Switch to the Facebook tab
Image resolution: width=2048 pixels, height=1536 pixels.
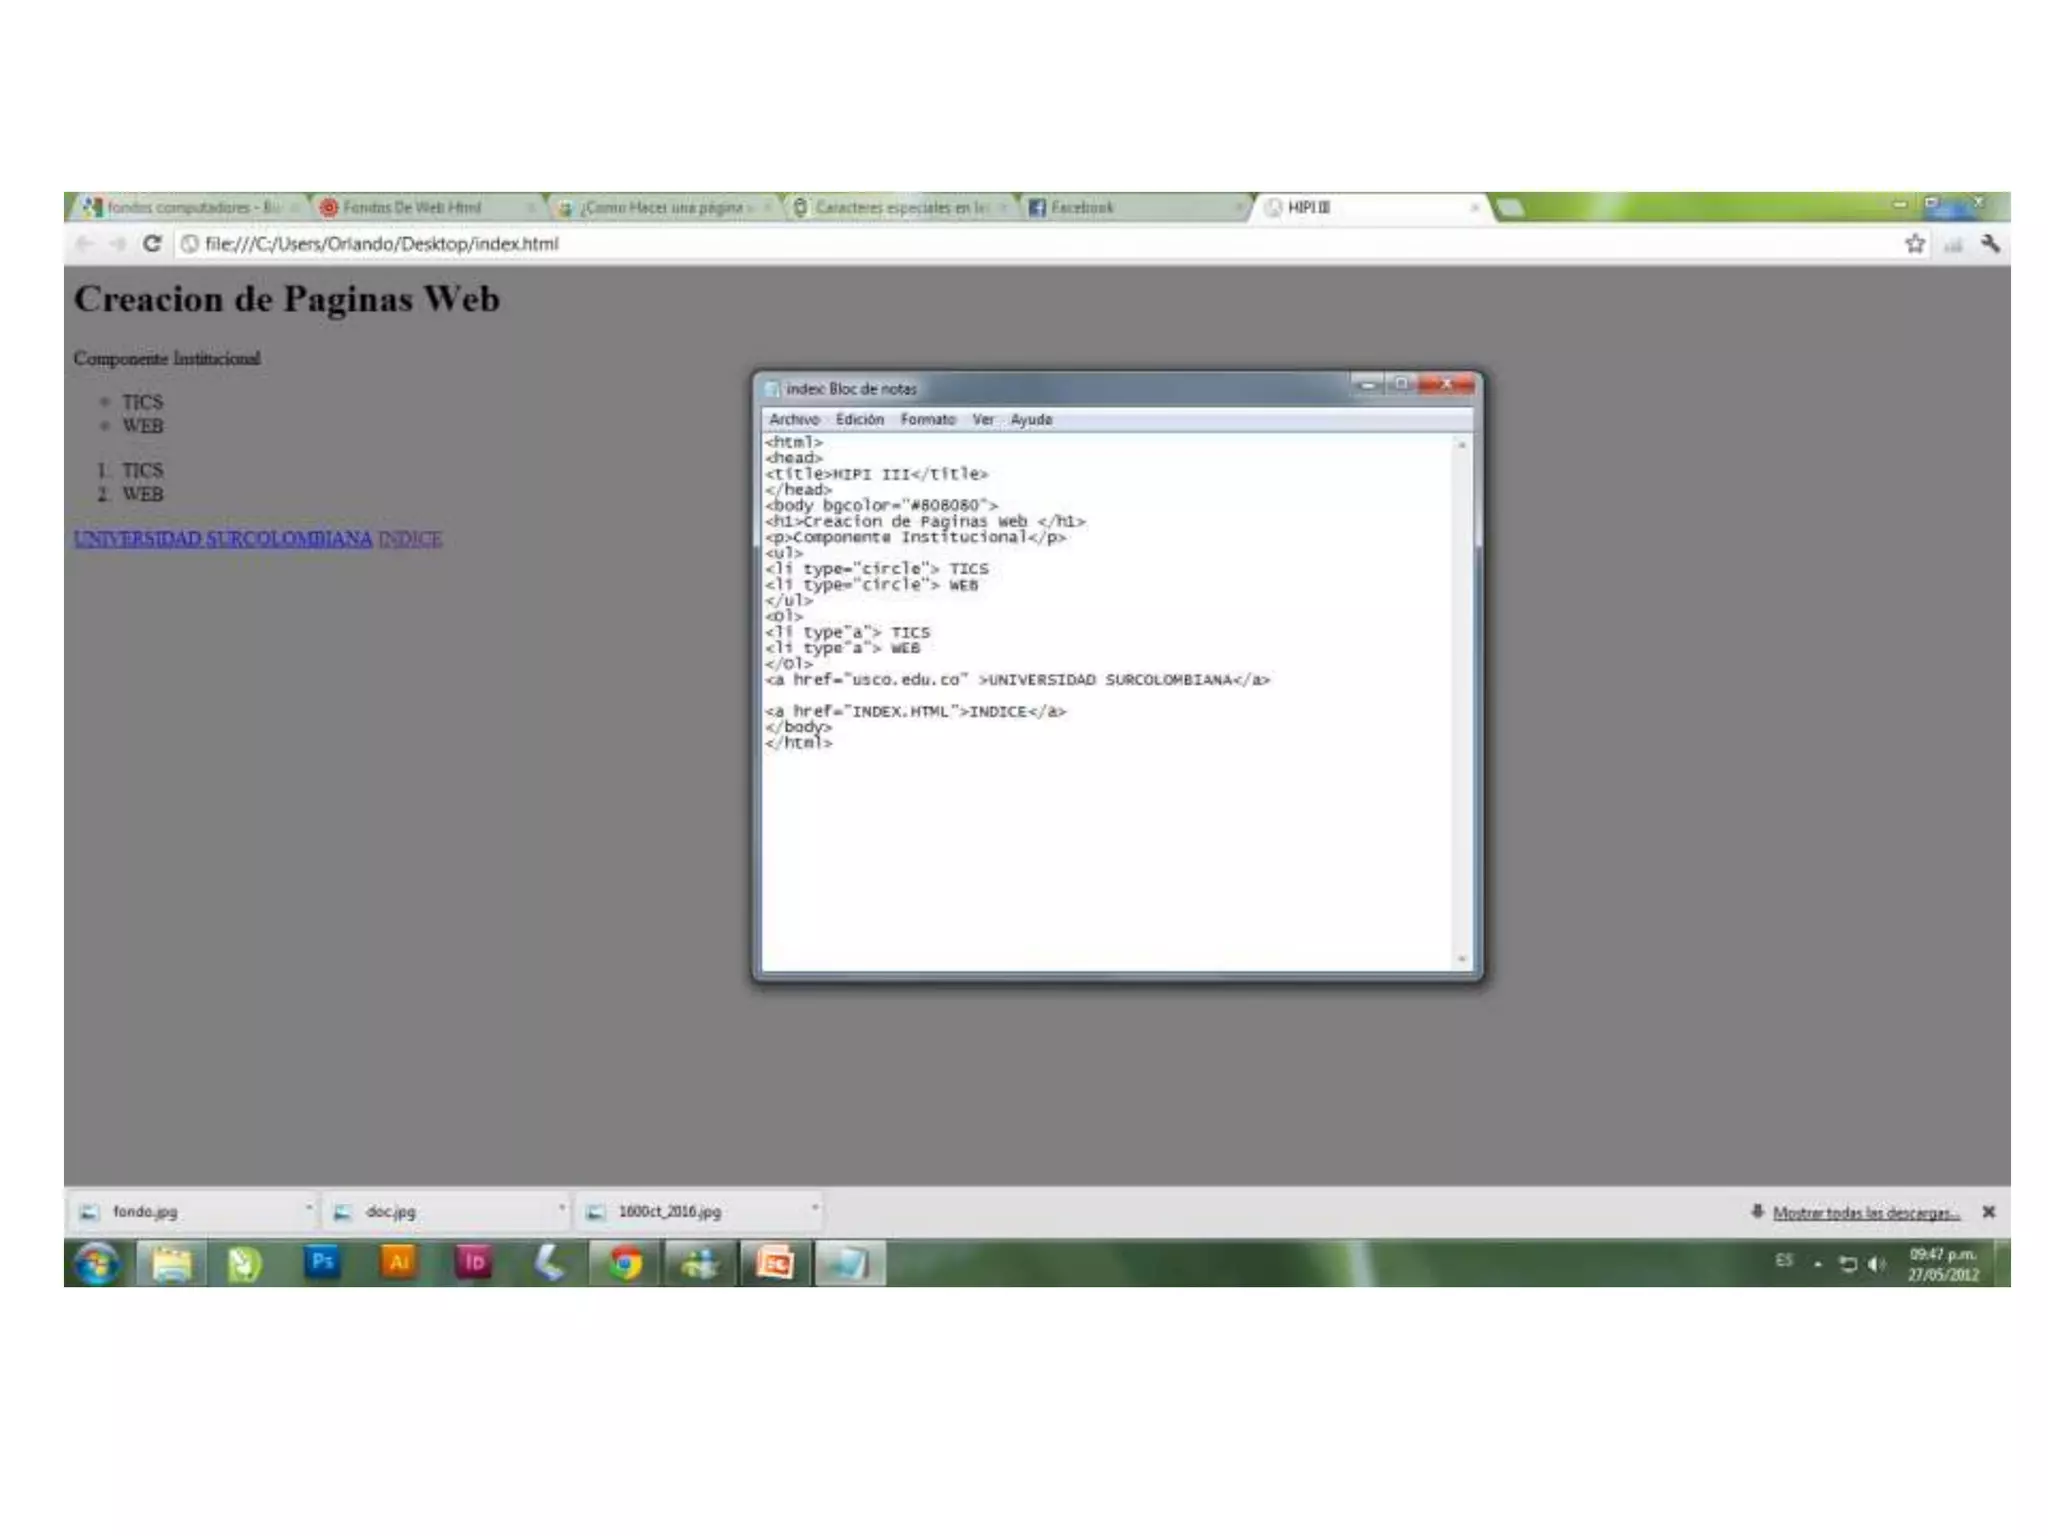1130,207
